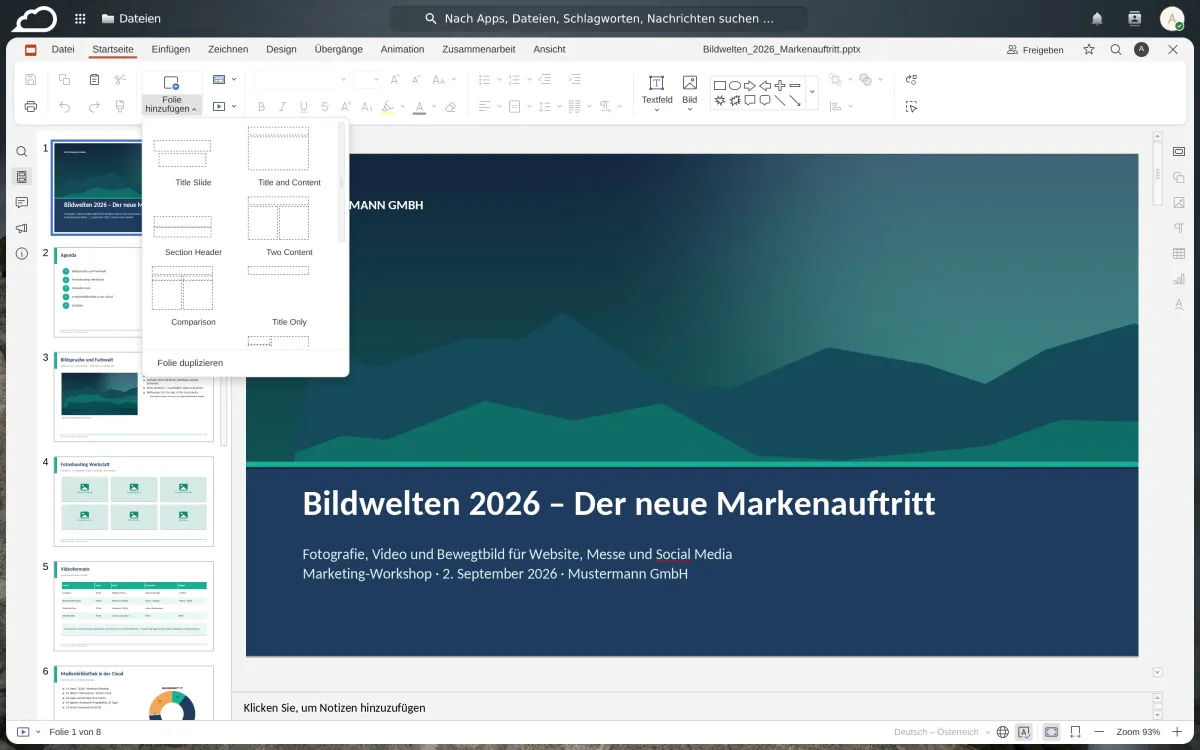Viewport: 1200px width, 750px height.
Task: Open comments panel in left sidebar
Action: click(22, 203)
